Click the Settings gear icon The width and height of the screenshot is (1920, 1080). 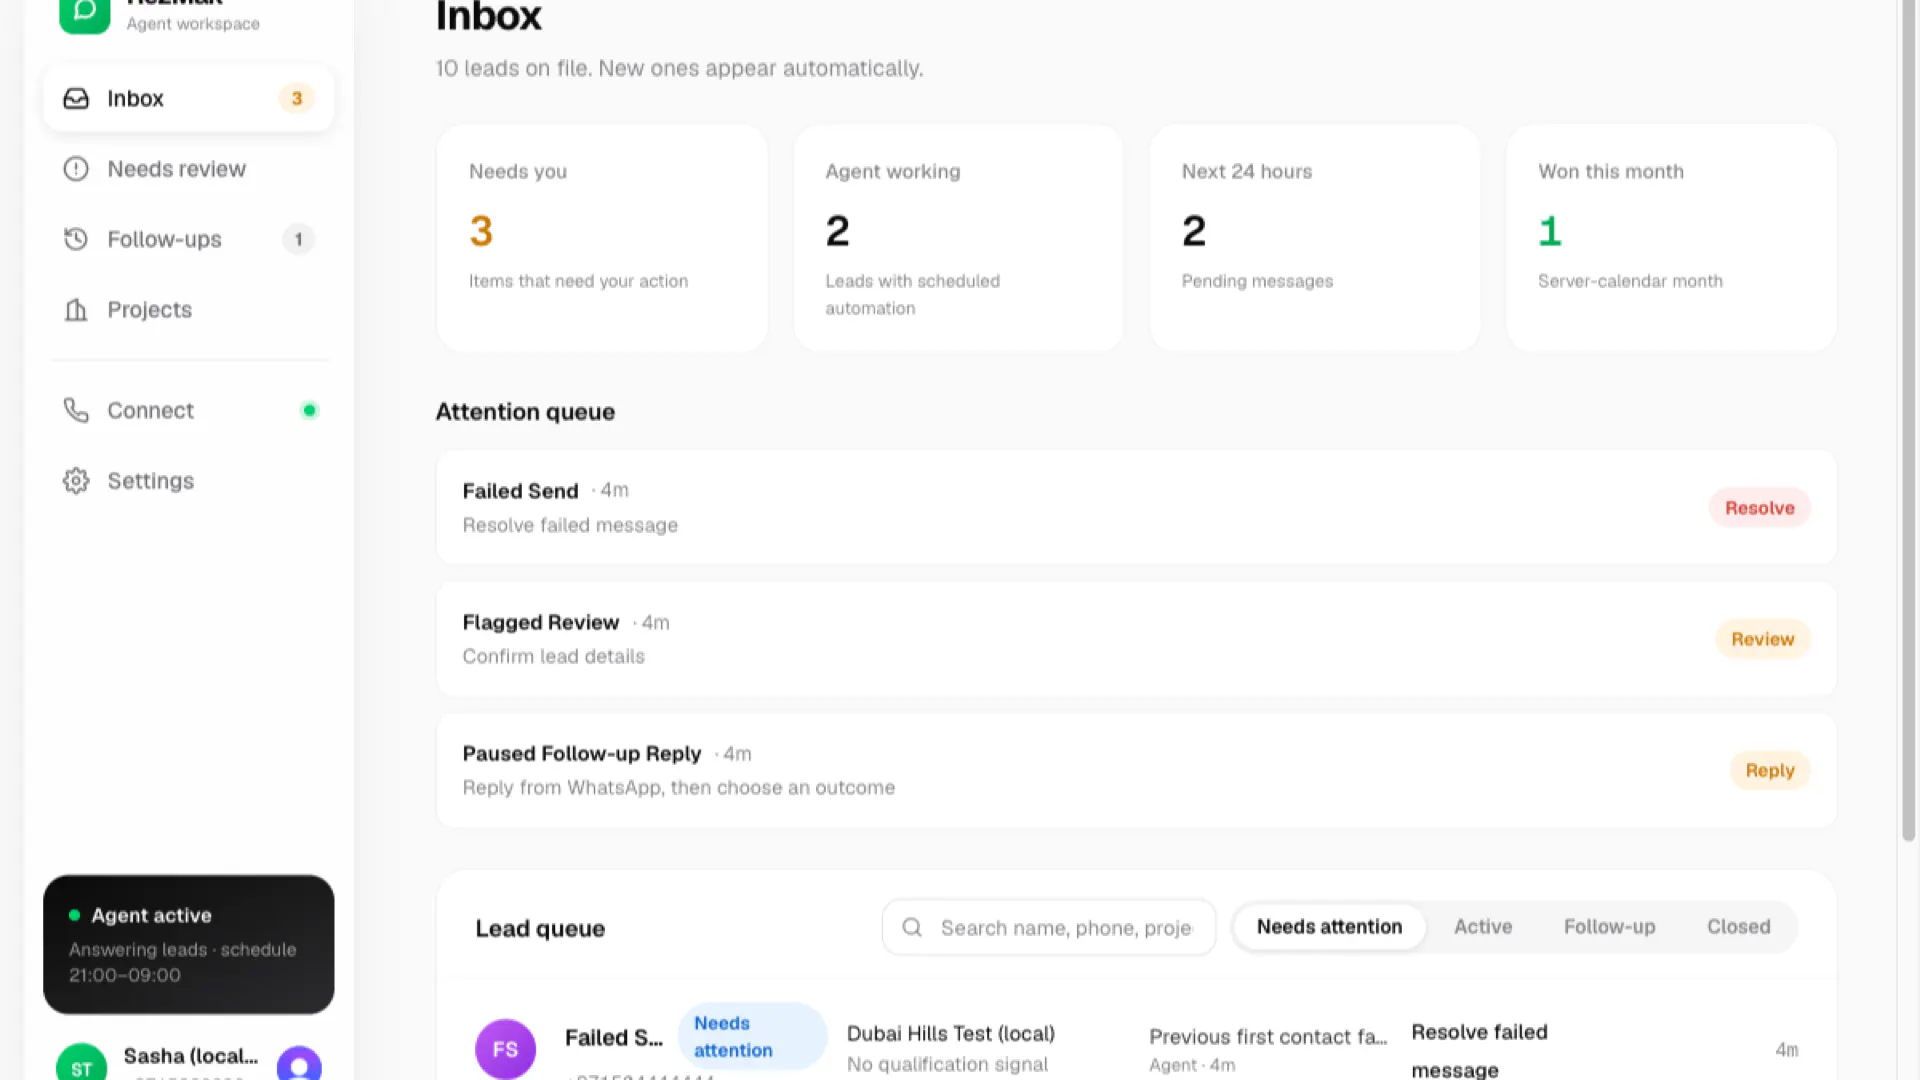click(76, 481)
